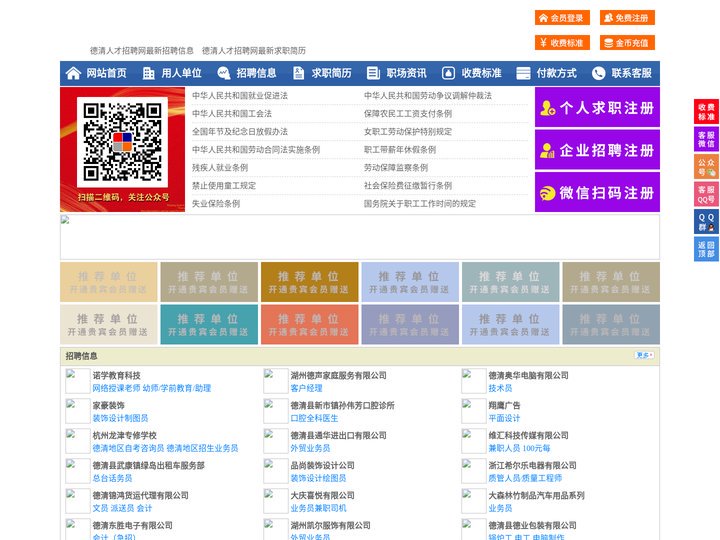The width and height of the screenshot is (720, 540).
Task: Open the 平面设计 job link
Action: point(504,418)
